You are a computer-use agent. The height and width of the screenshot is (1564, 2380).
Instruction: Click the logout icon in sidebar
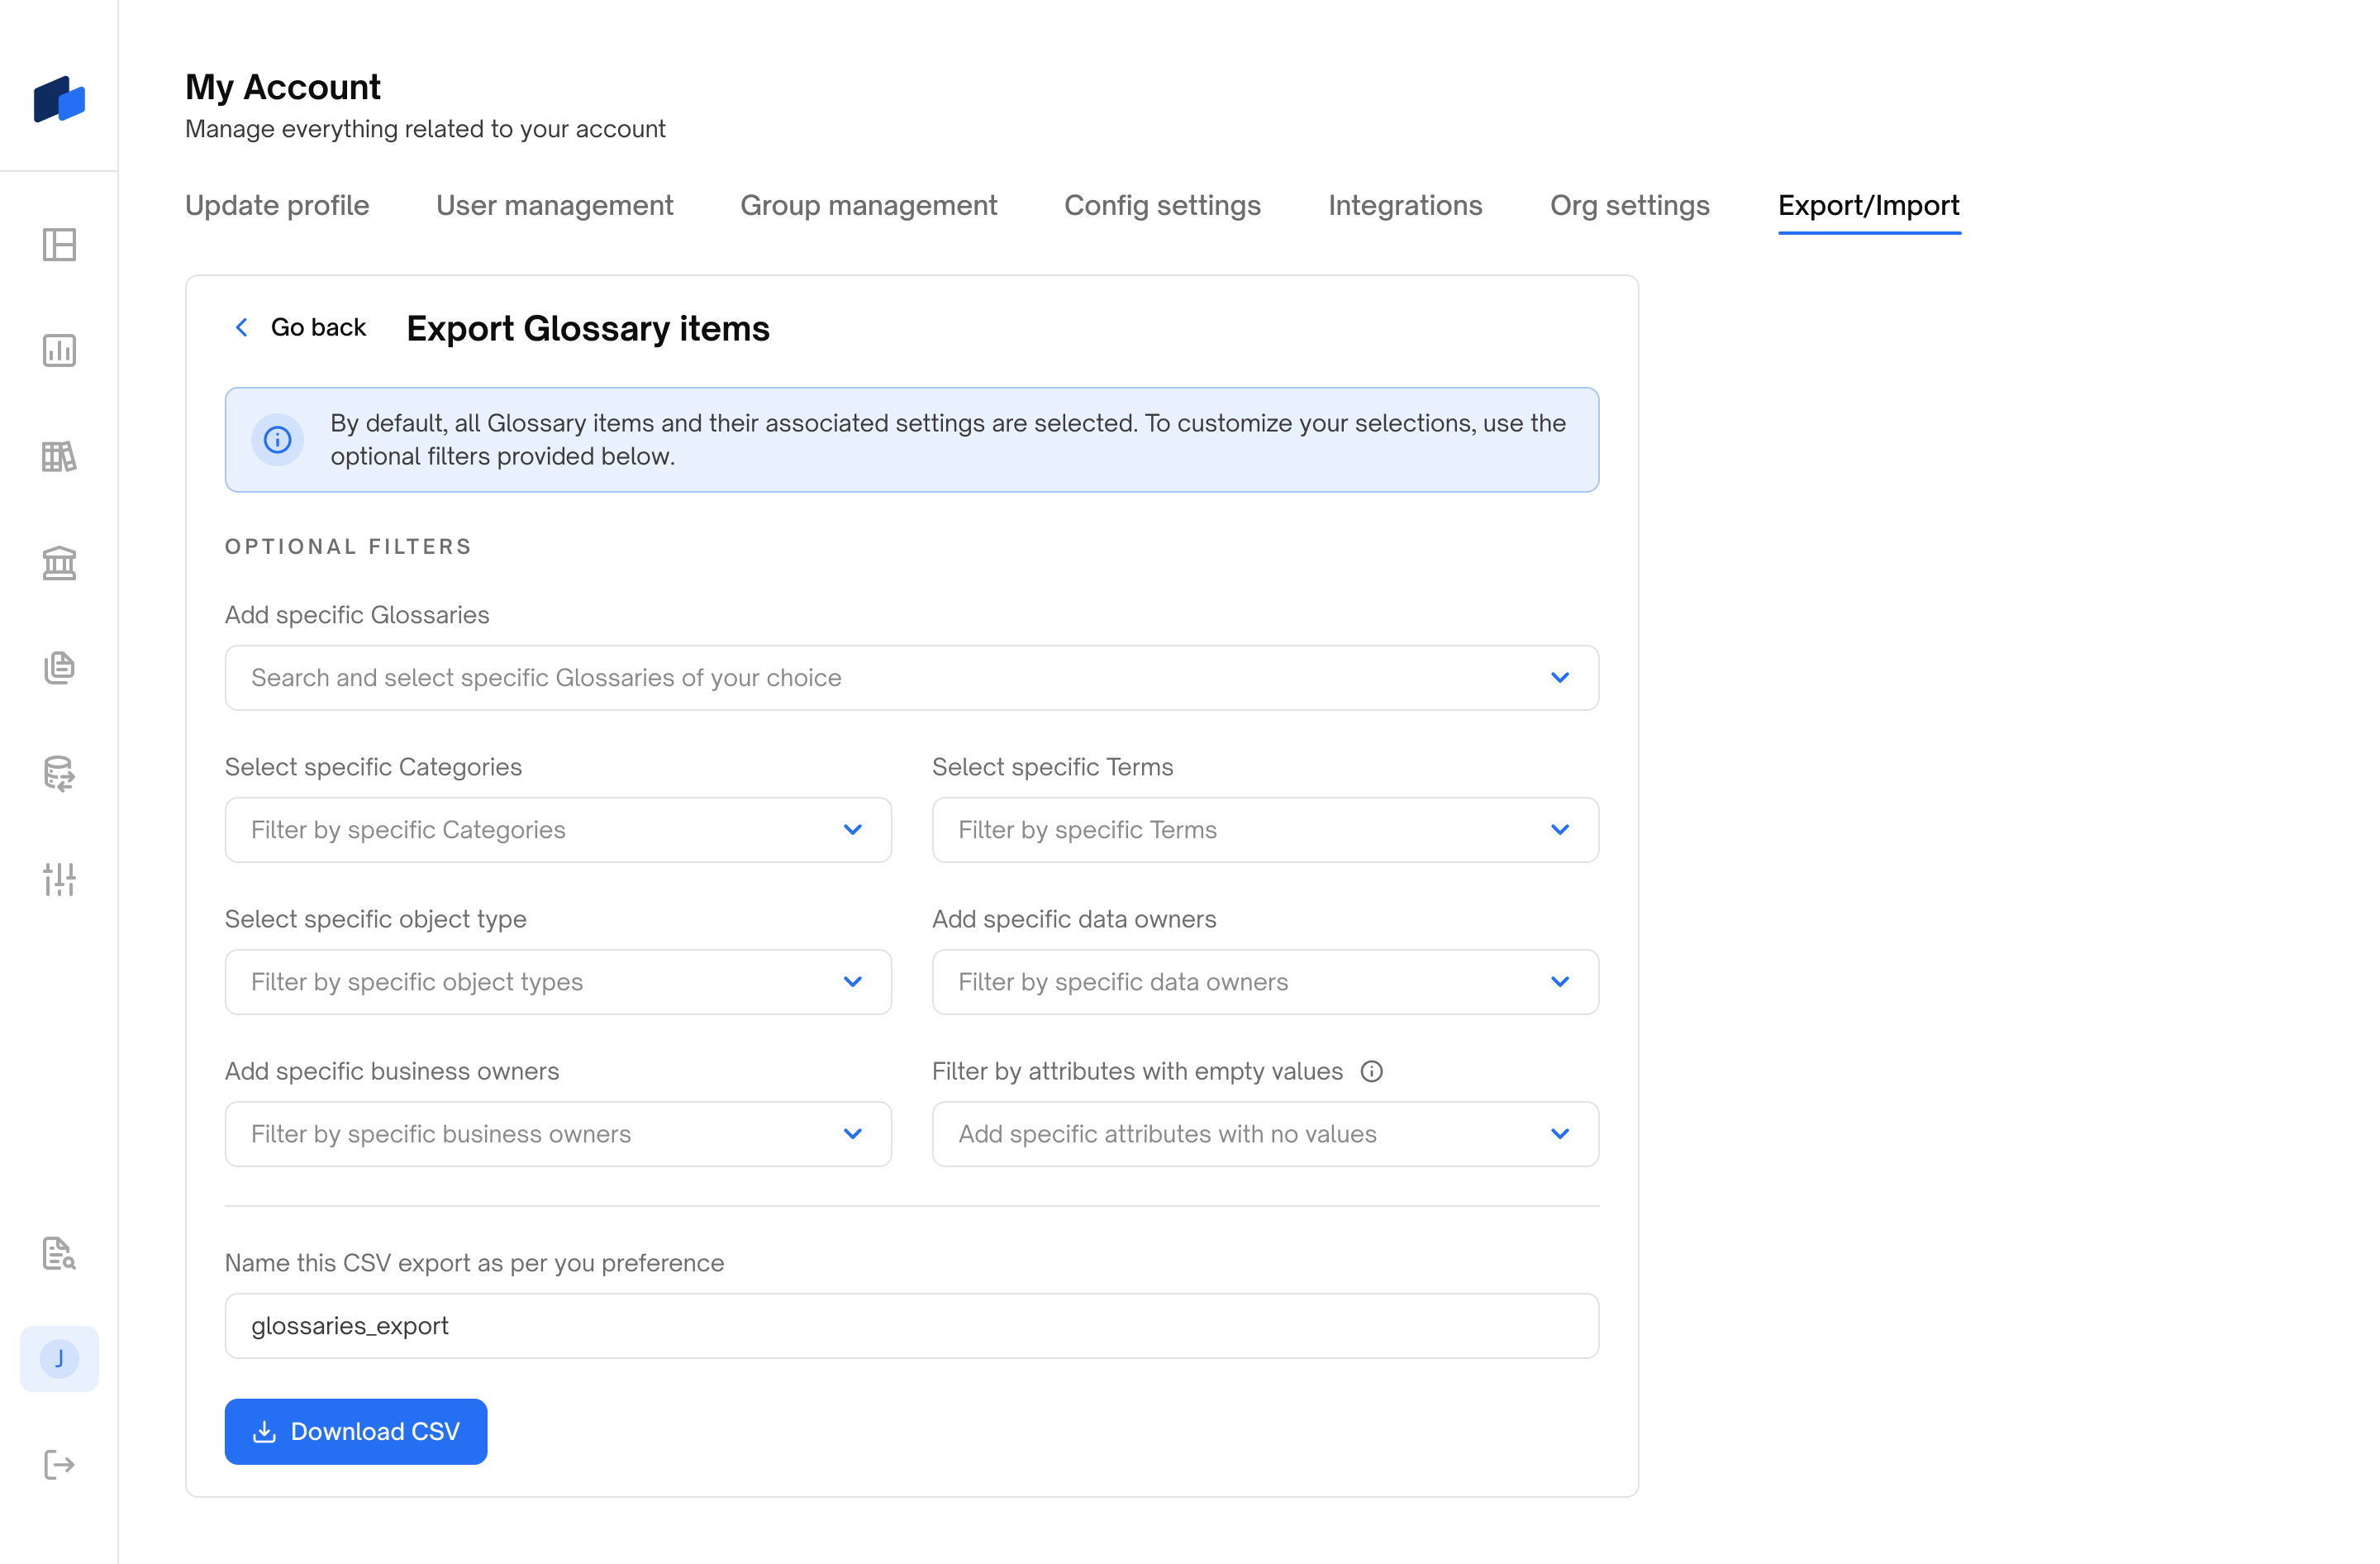click(59, 1465)
